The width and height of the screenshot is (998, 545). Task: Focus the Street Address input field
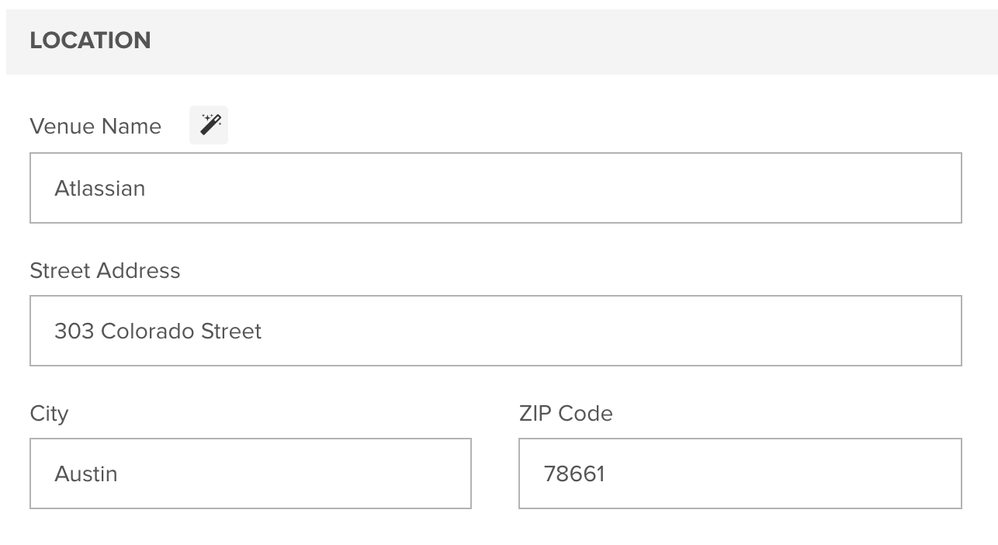tap(496, 330)
